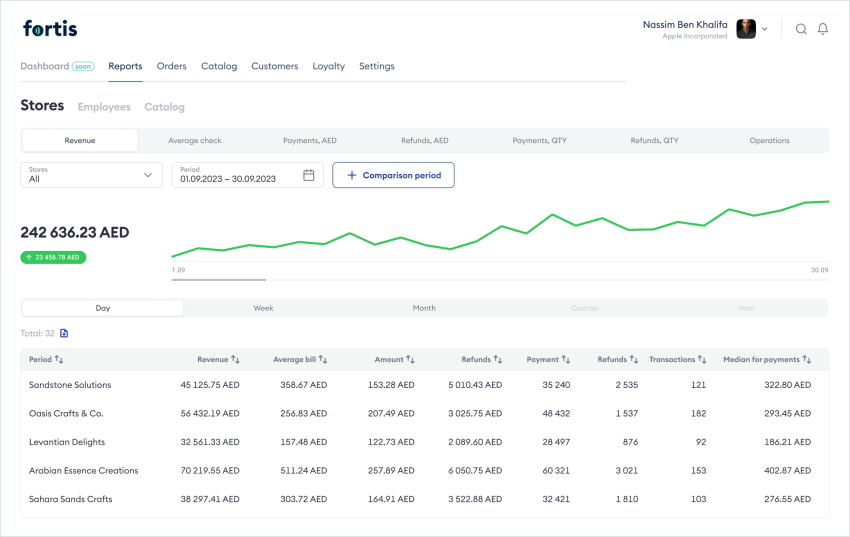The height and width of the screenshot is (537, 850).
Task: Open the Employees report tab
Action: [x=104, y=107]
